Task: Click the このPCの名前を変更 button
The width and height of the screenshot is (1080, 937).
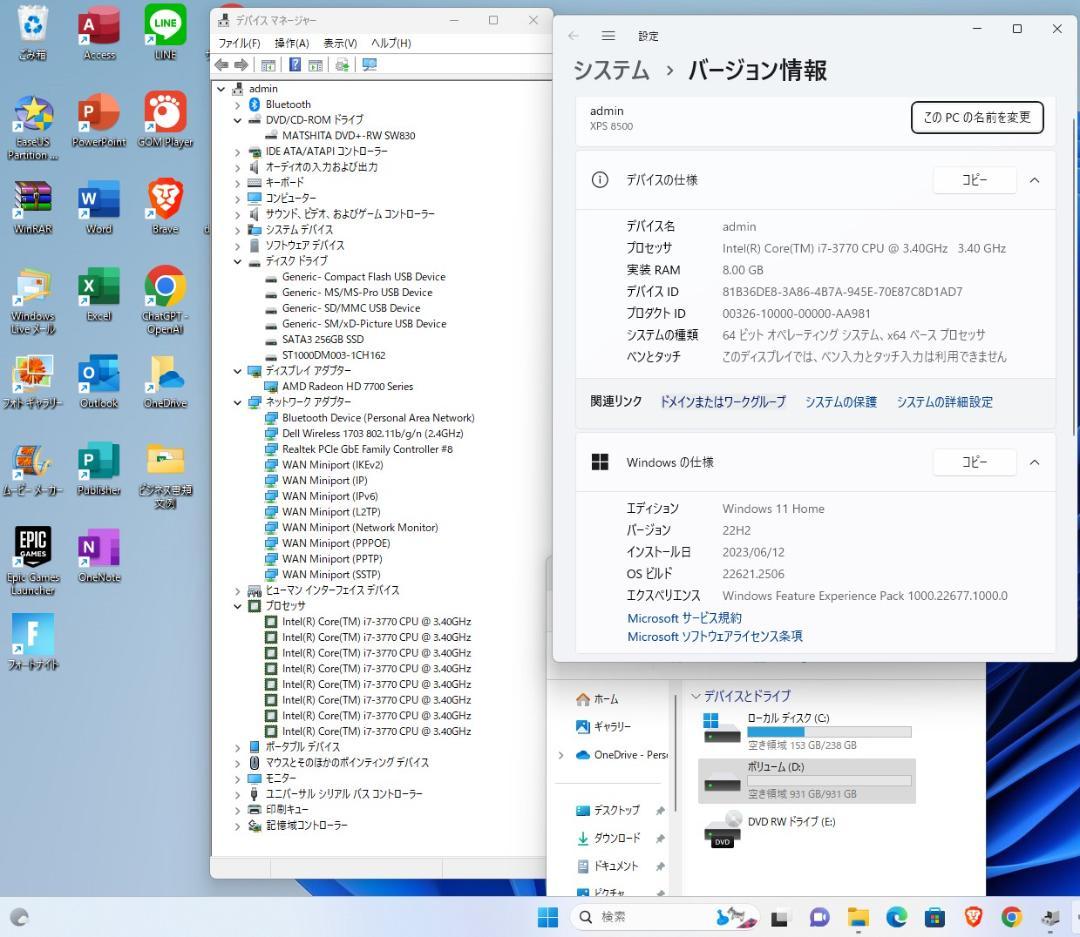Action: pos(976,117)
